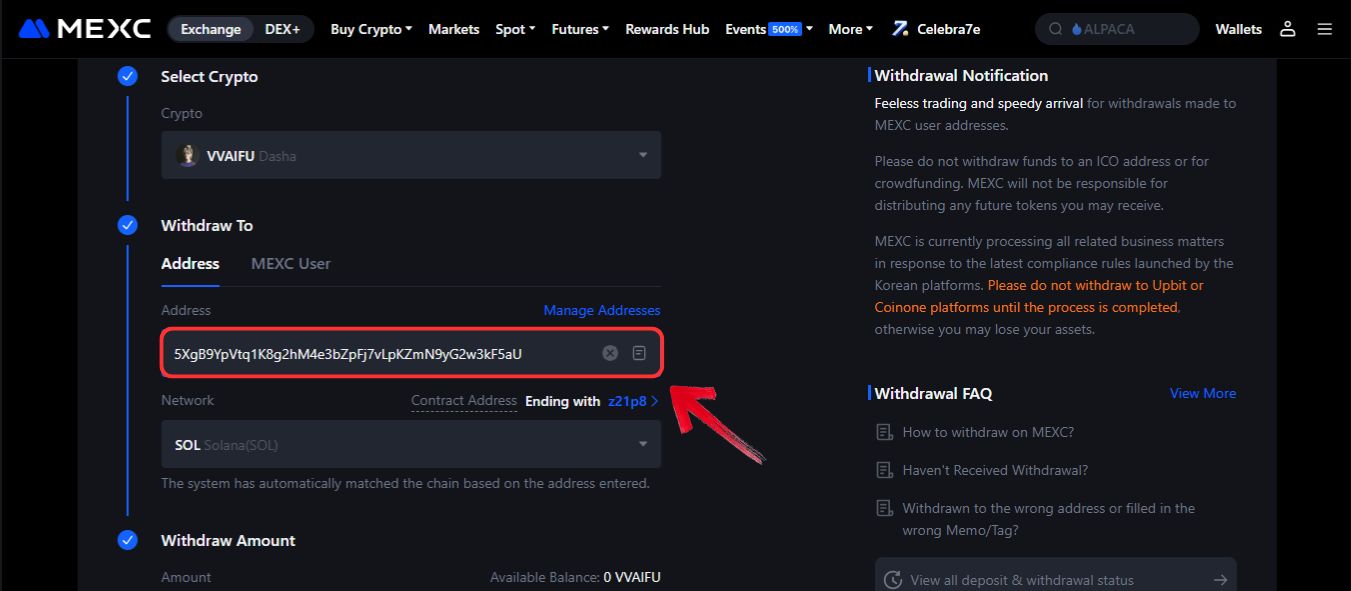The height and width of the screenshot is (591, 1351).
Task: Open the contract address chevron after z21p8
Action: (655, 401)
